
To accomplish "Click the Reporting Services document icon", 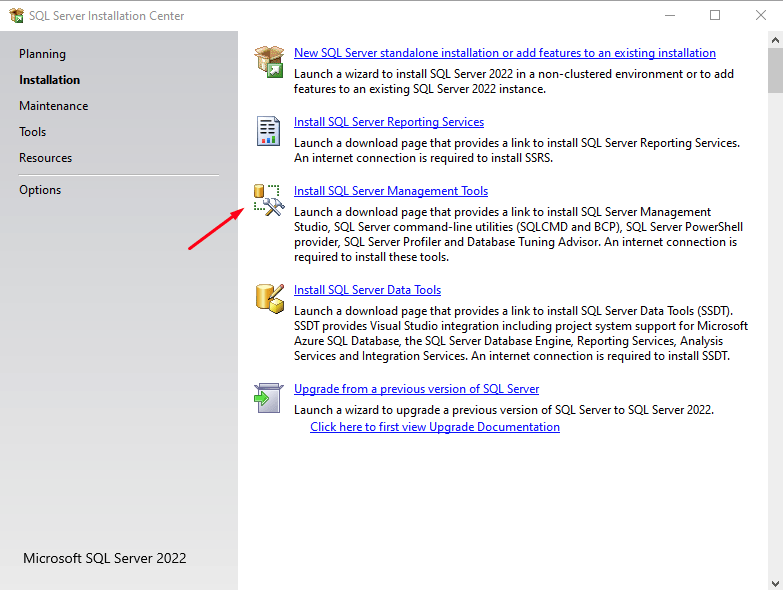I will tap(268, 131).
